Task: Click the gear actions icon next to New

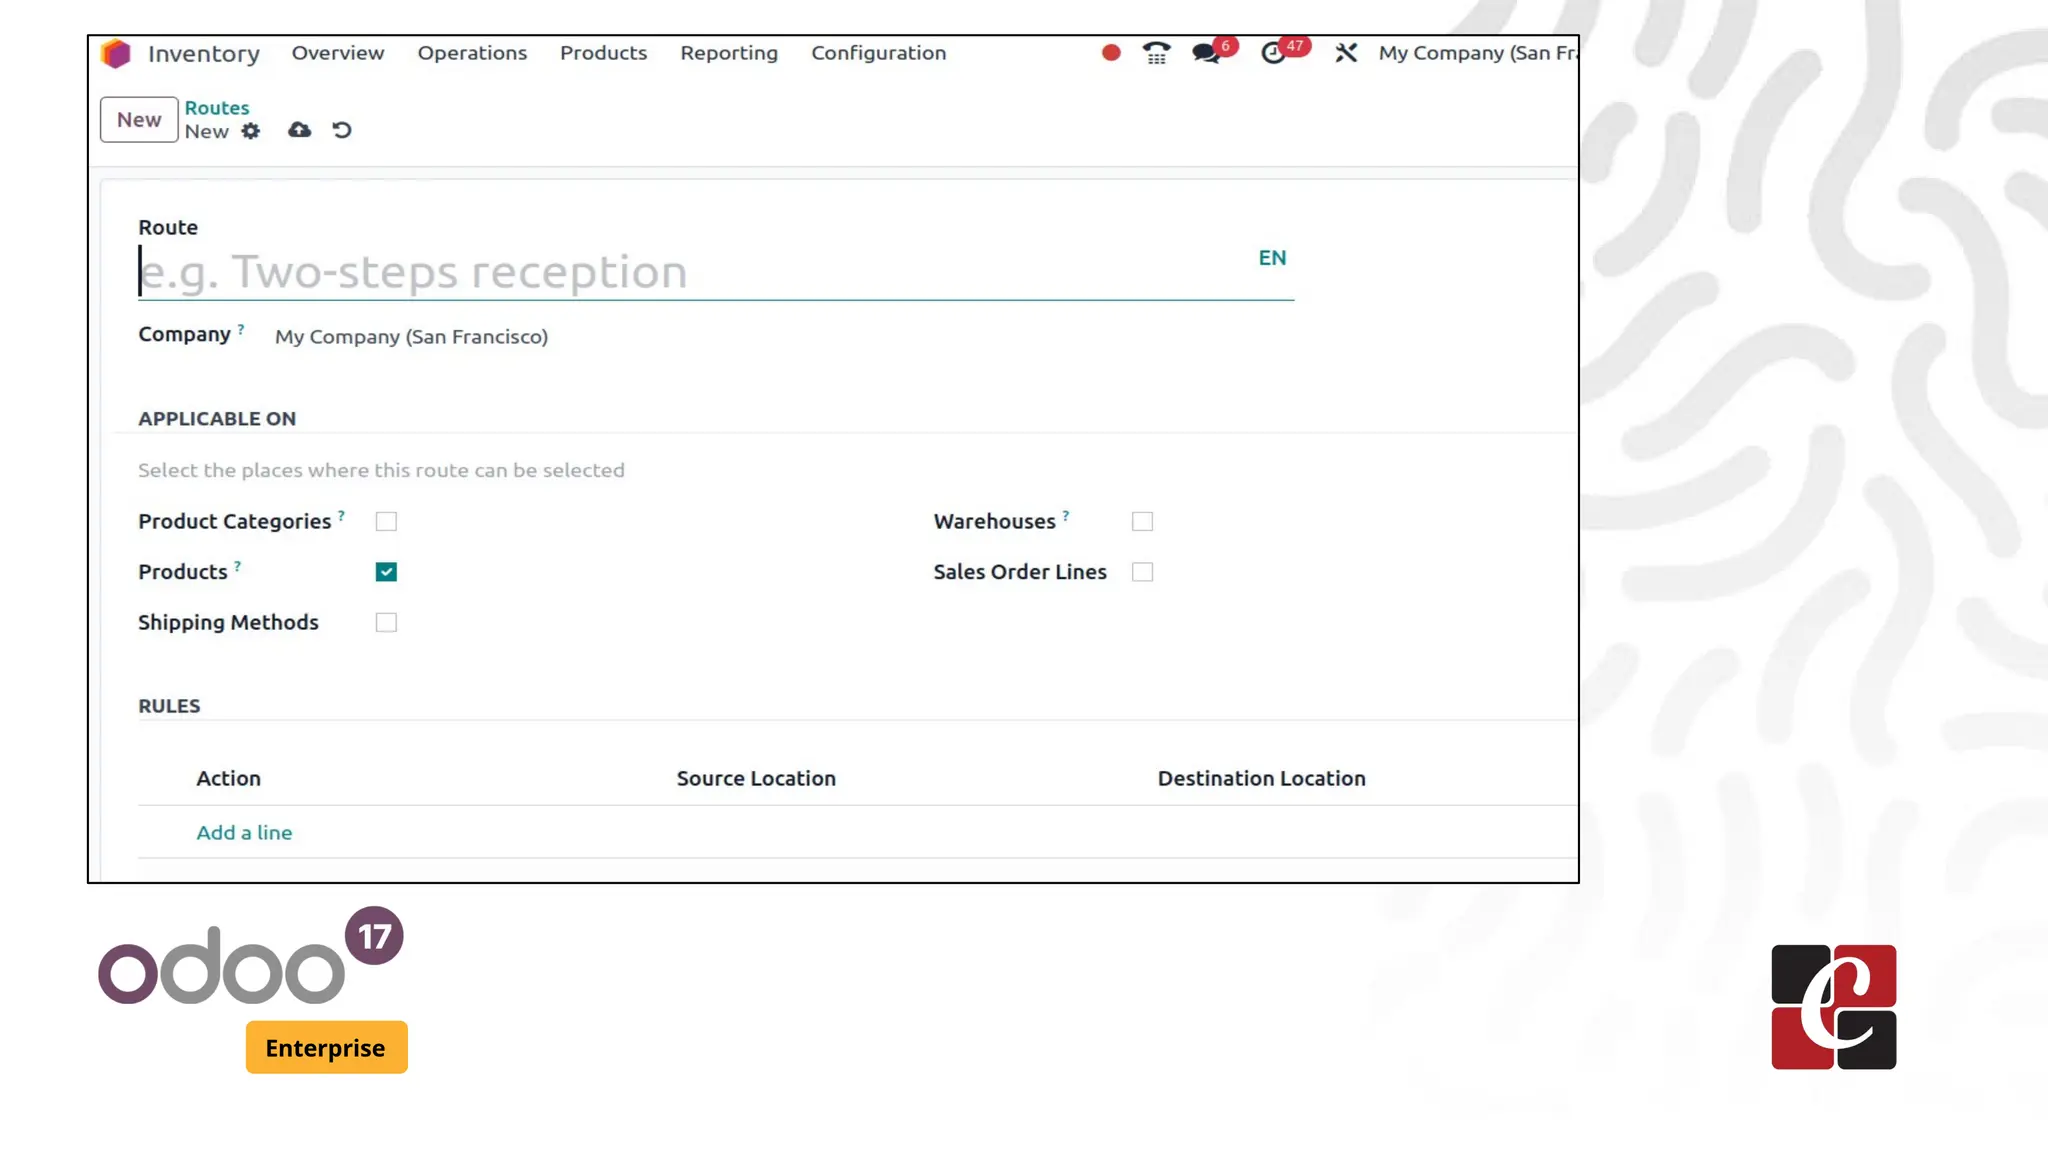Action: 251,131
